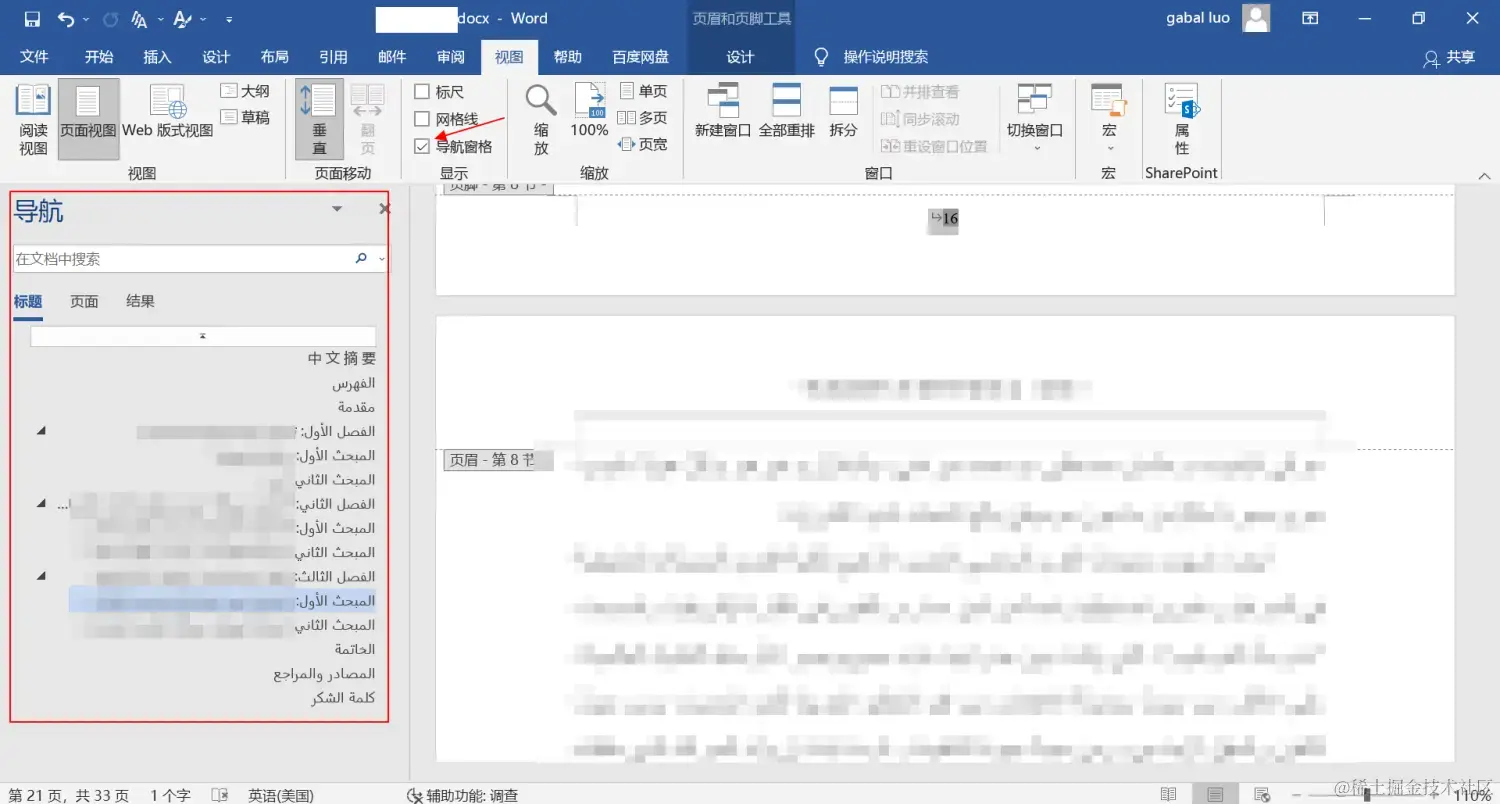Collapse the الفصل الأول heading
Image resolution: width=1500 pixels, height=804 pixels.
(x=41, y=431)
